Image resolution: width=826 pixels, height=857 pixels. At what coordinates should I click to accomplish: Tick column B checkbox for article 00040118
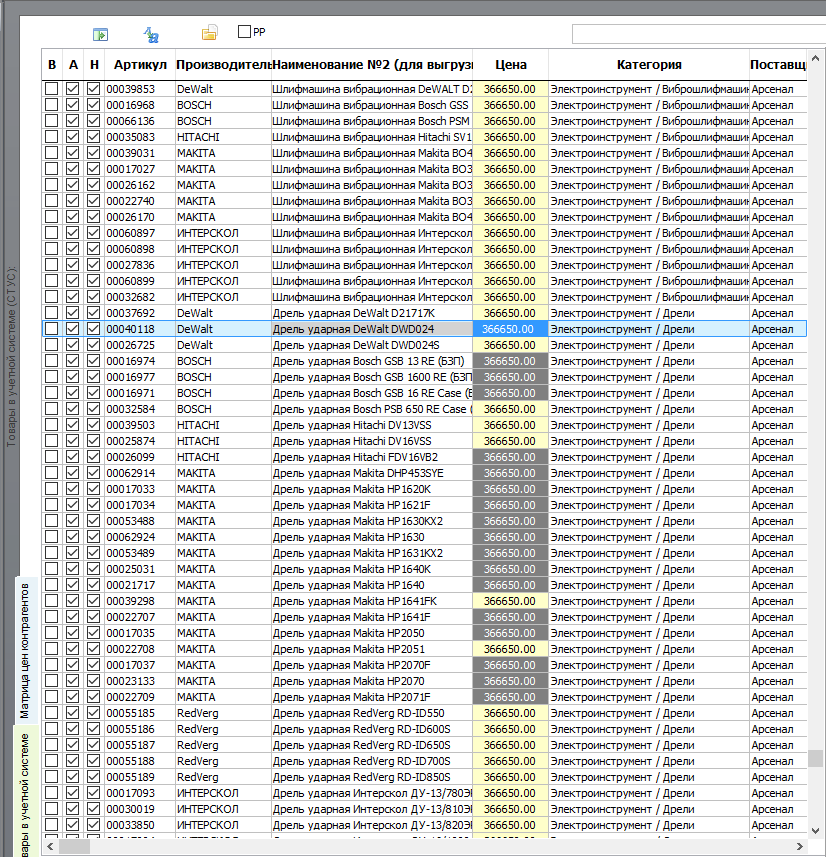51,328
